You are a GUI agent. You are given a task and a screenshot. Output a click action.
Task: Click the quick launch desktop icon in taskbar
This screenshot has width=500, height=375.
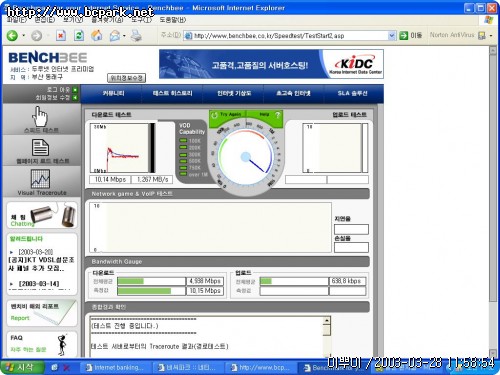coord(54,367)
